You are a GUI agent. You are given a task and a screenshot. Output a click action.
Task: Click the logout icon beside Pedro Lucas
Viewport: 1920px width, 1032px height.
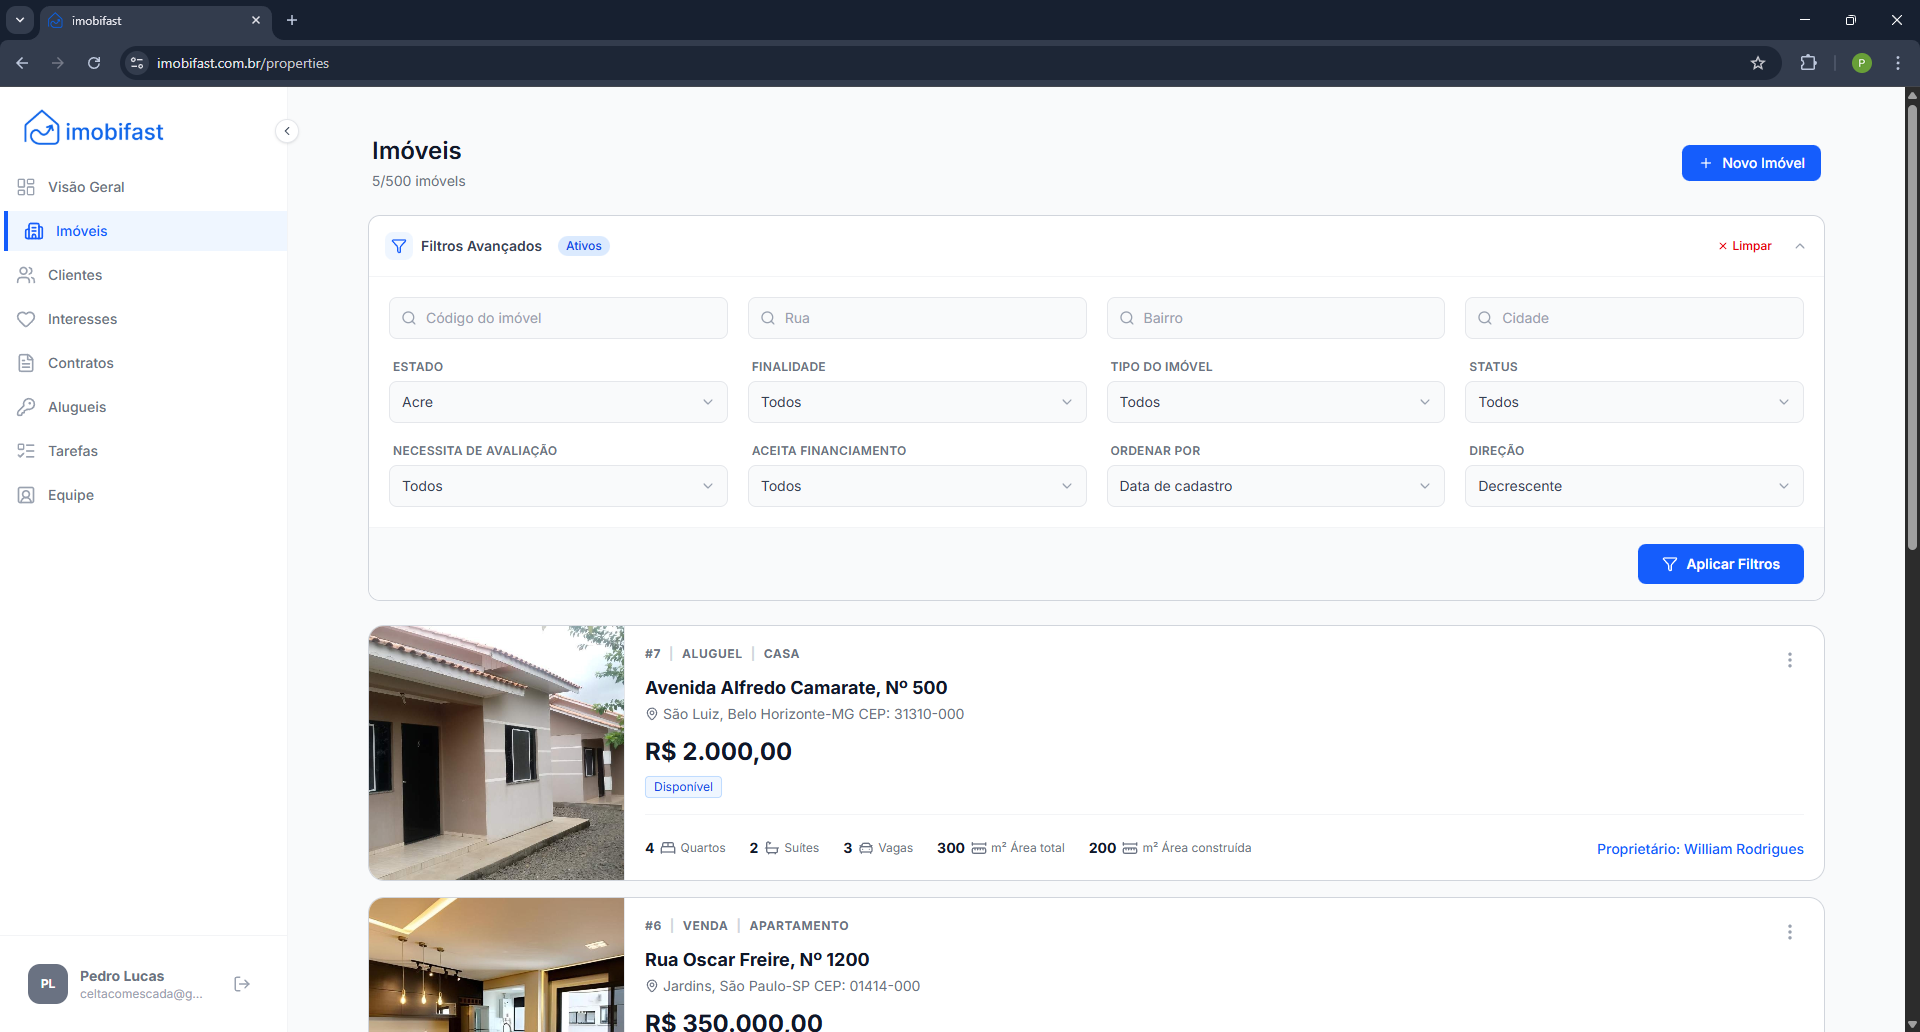[242, 984]
